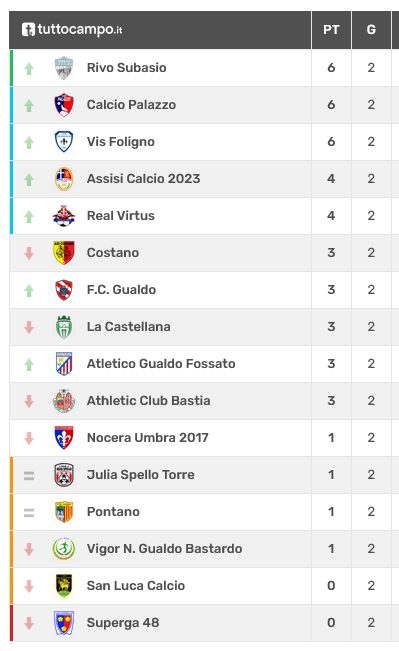The image size is (399, 651).
Task: Click the Real Virtus team crest
Action: [x=64, y=215]
